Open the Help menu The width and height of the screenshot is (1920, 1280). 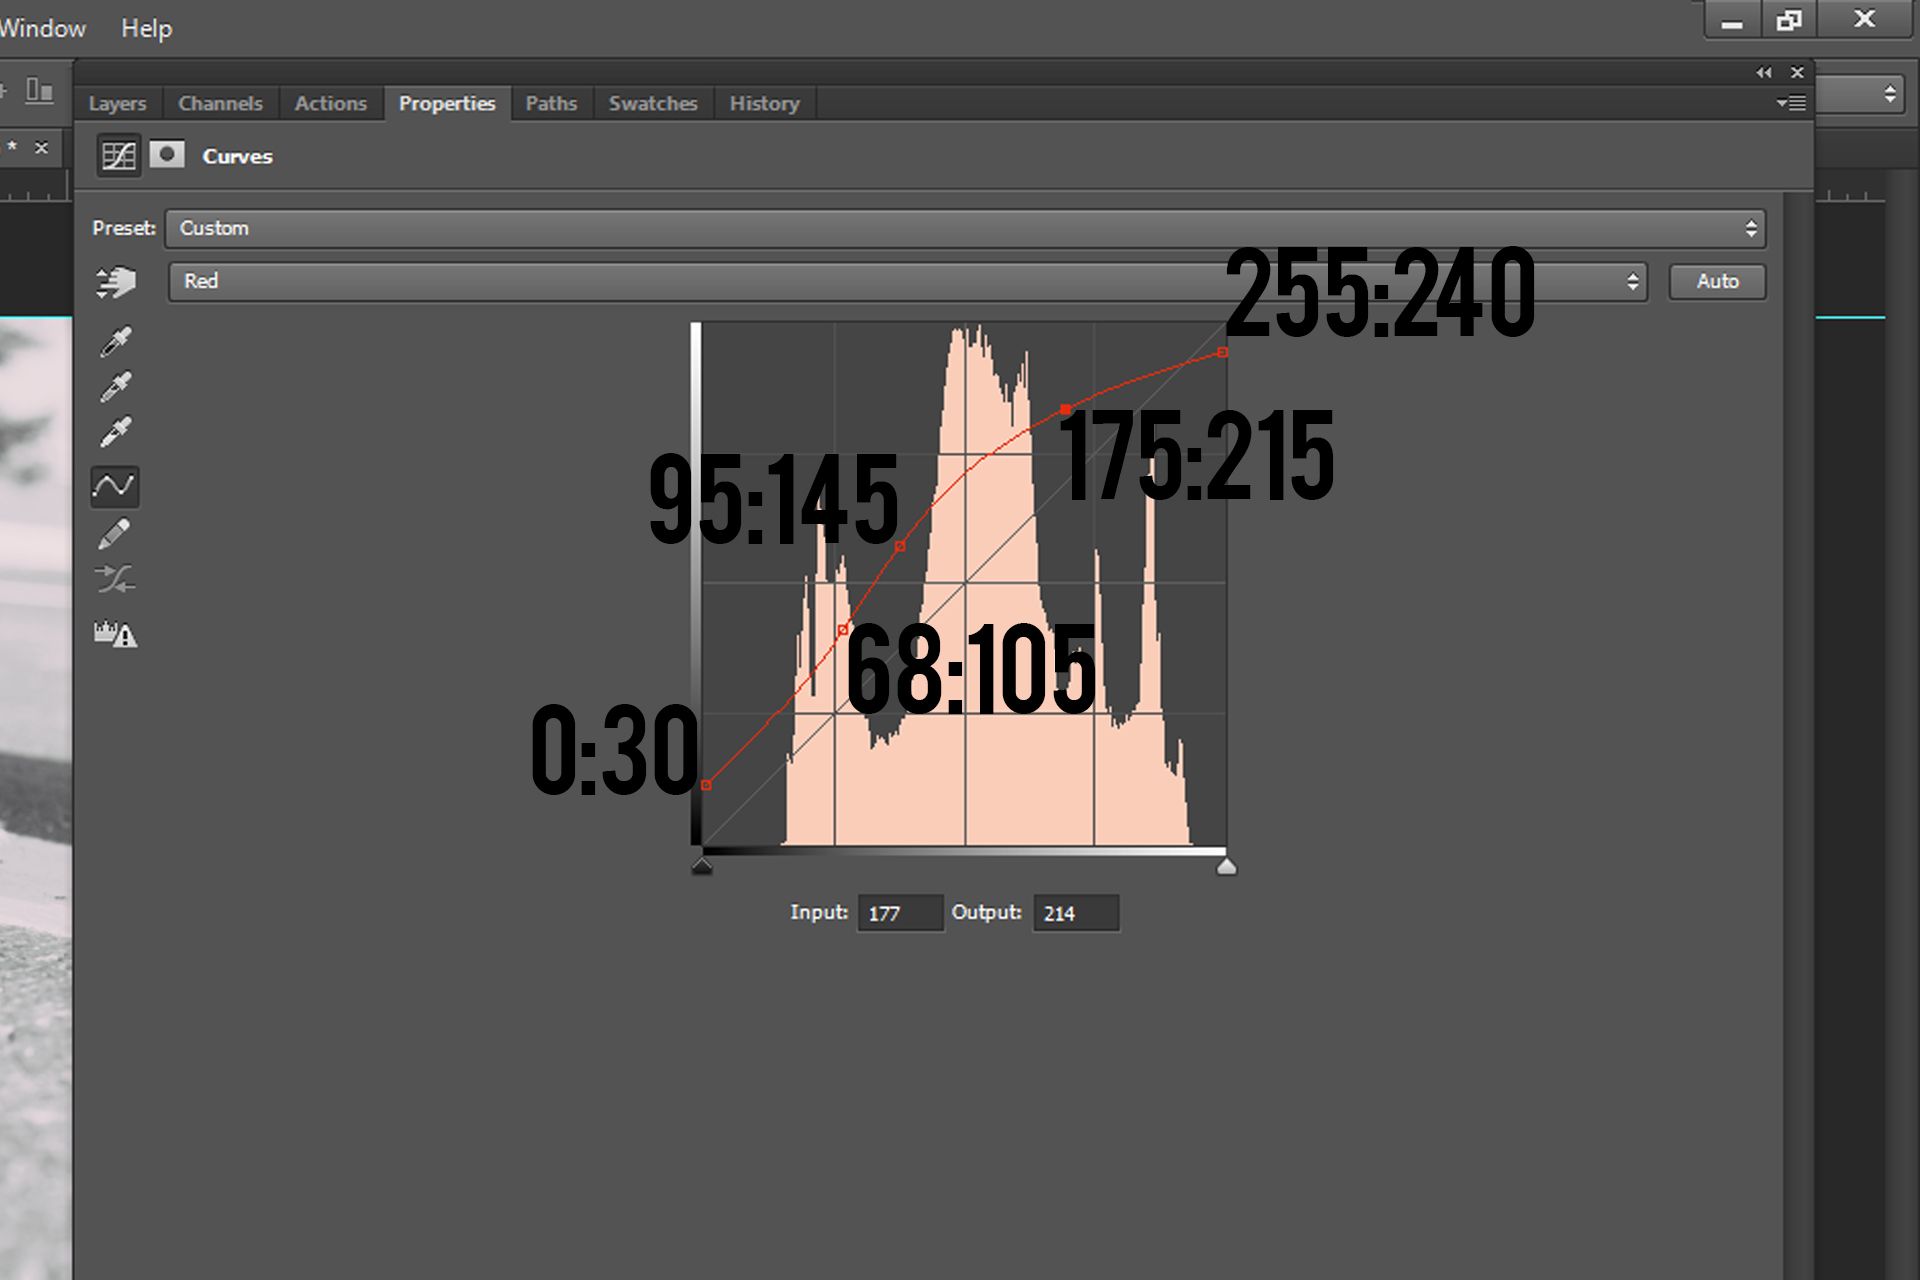(146, 27)
